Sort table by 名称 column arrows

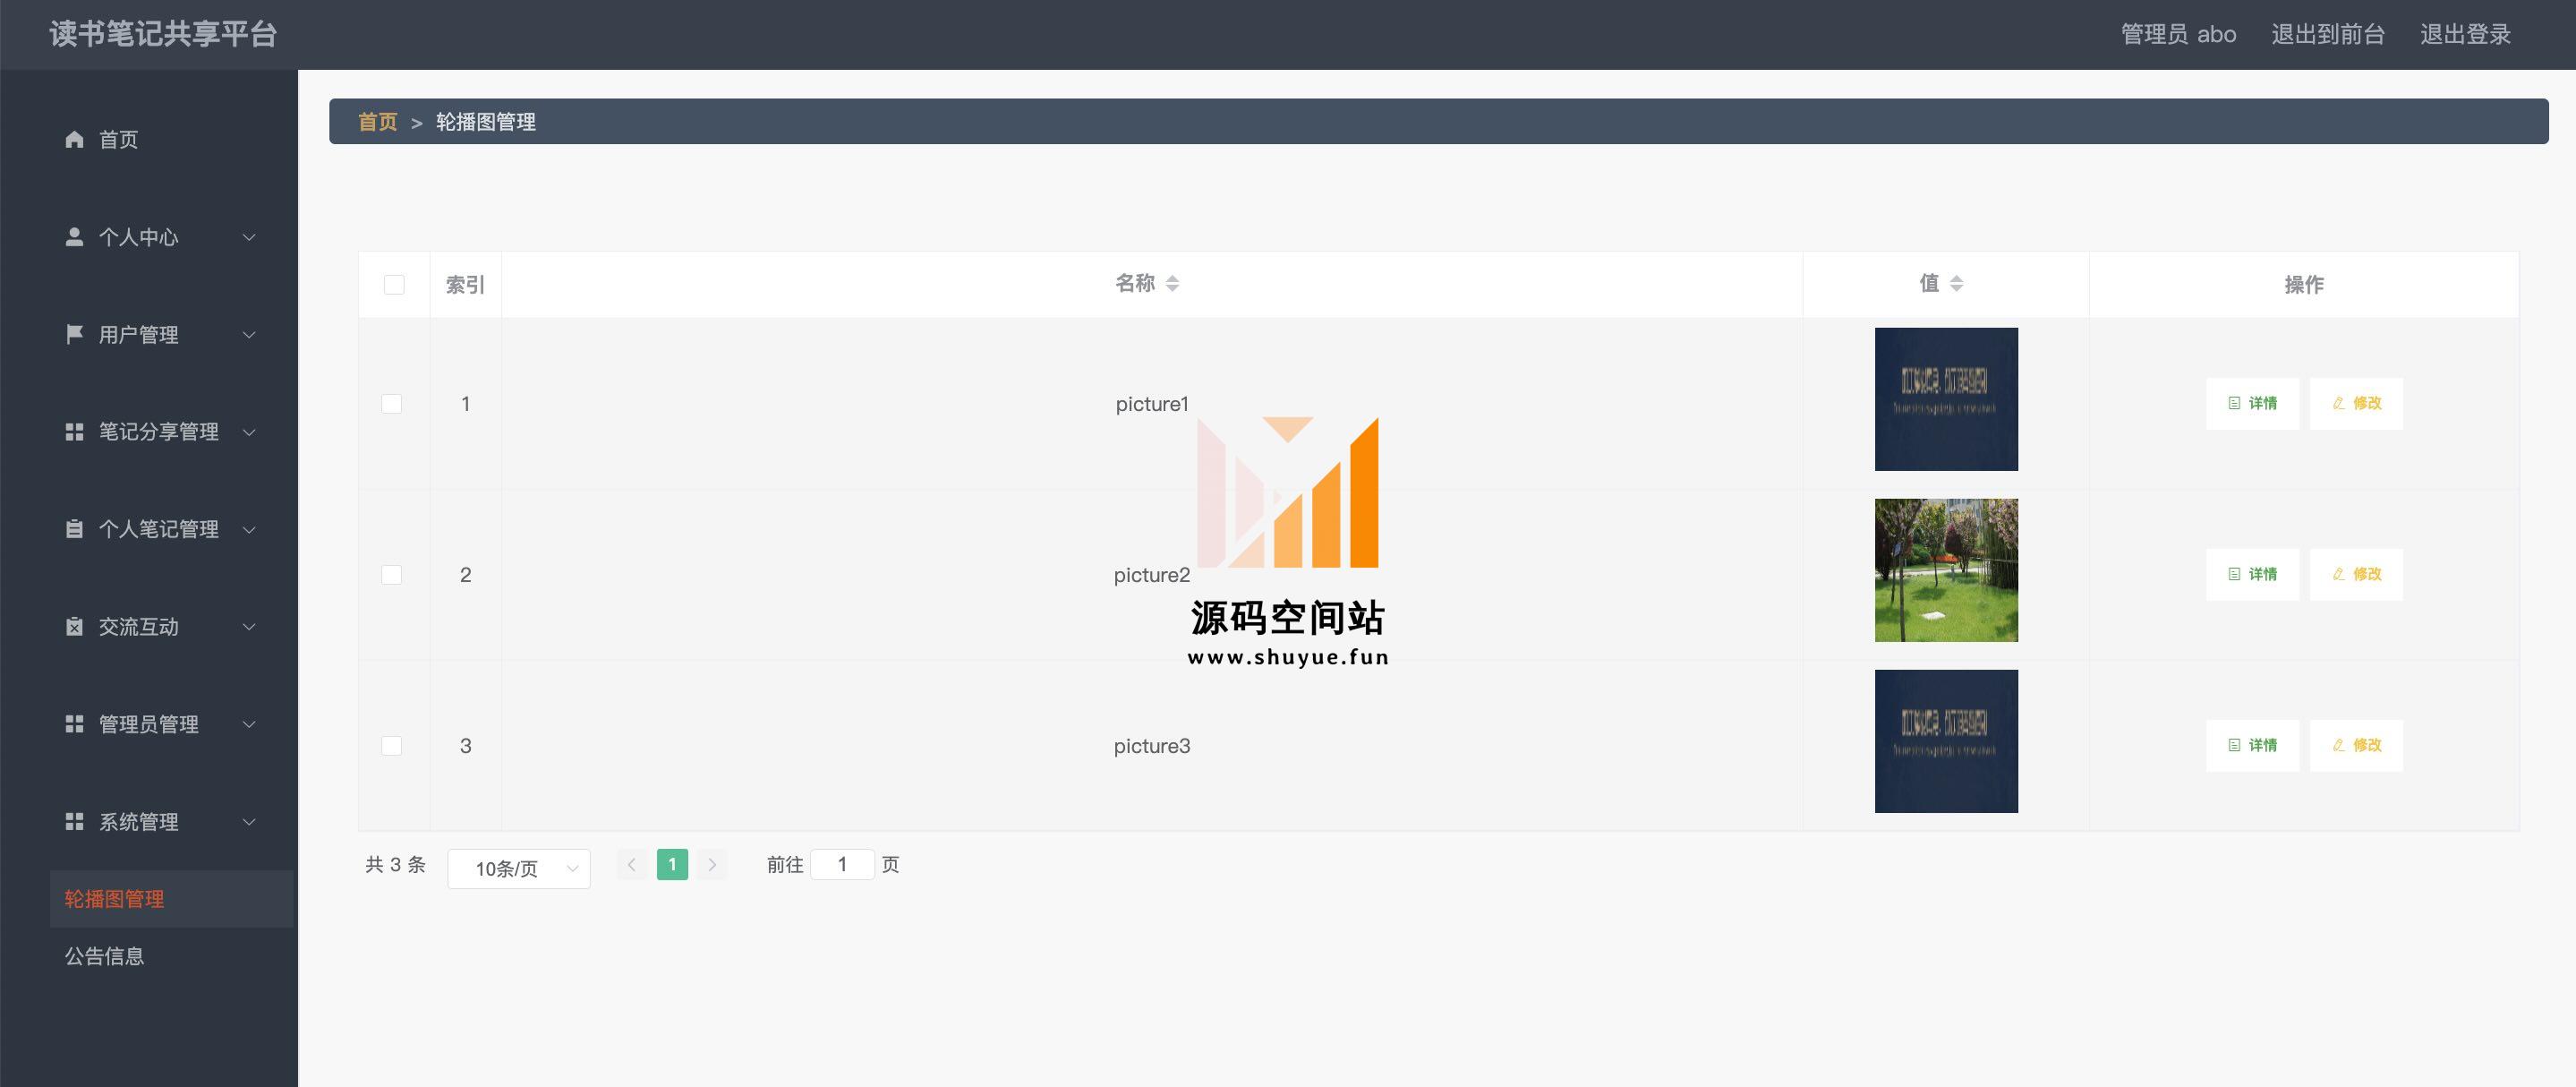coord(1172,284)
